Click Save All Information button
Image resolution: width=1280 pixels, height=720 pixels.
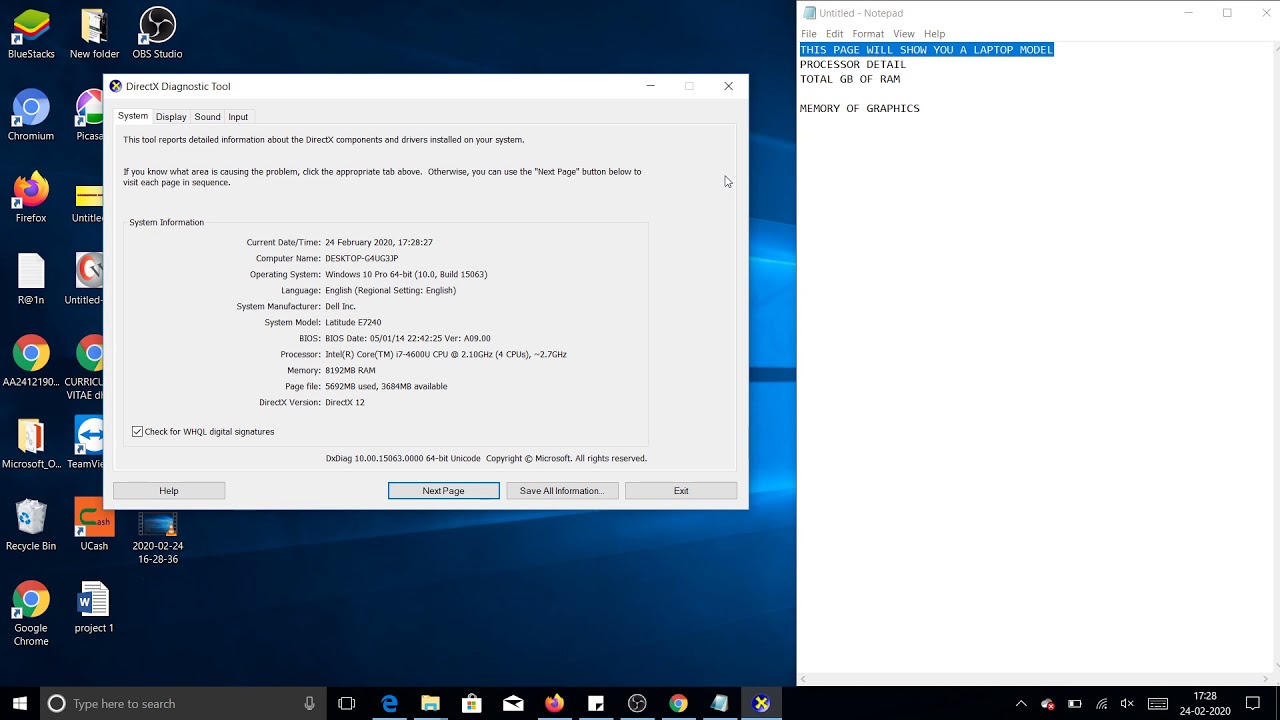562,491
